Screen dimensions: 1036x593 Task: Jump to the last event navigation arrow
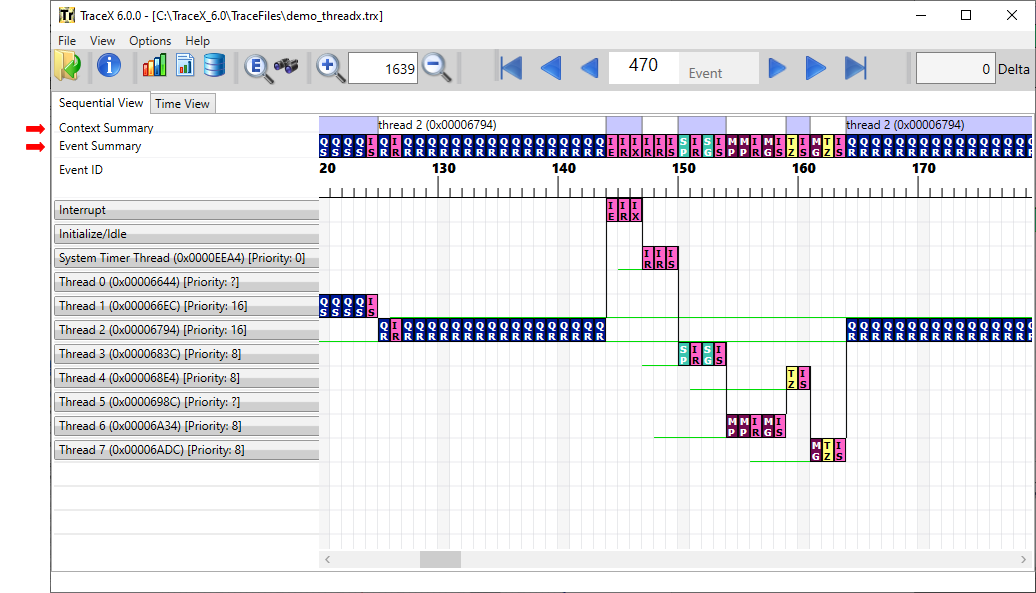point(853,66)
